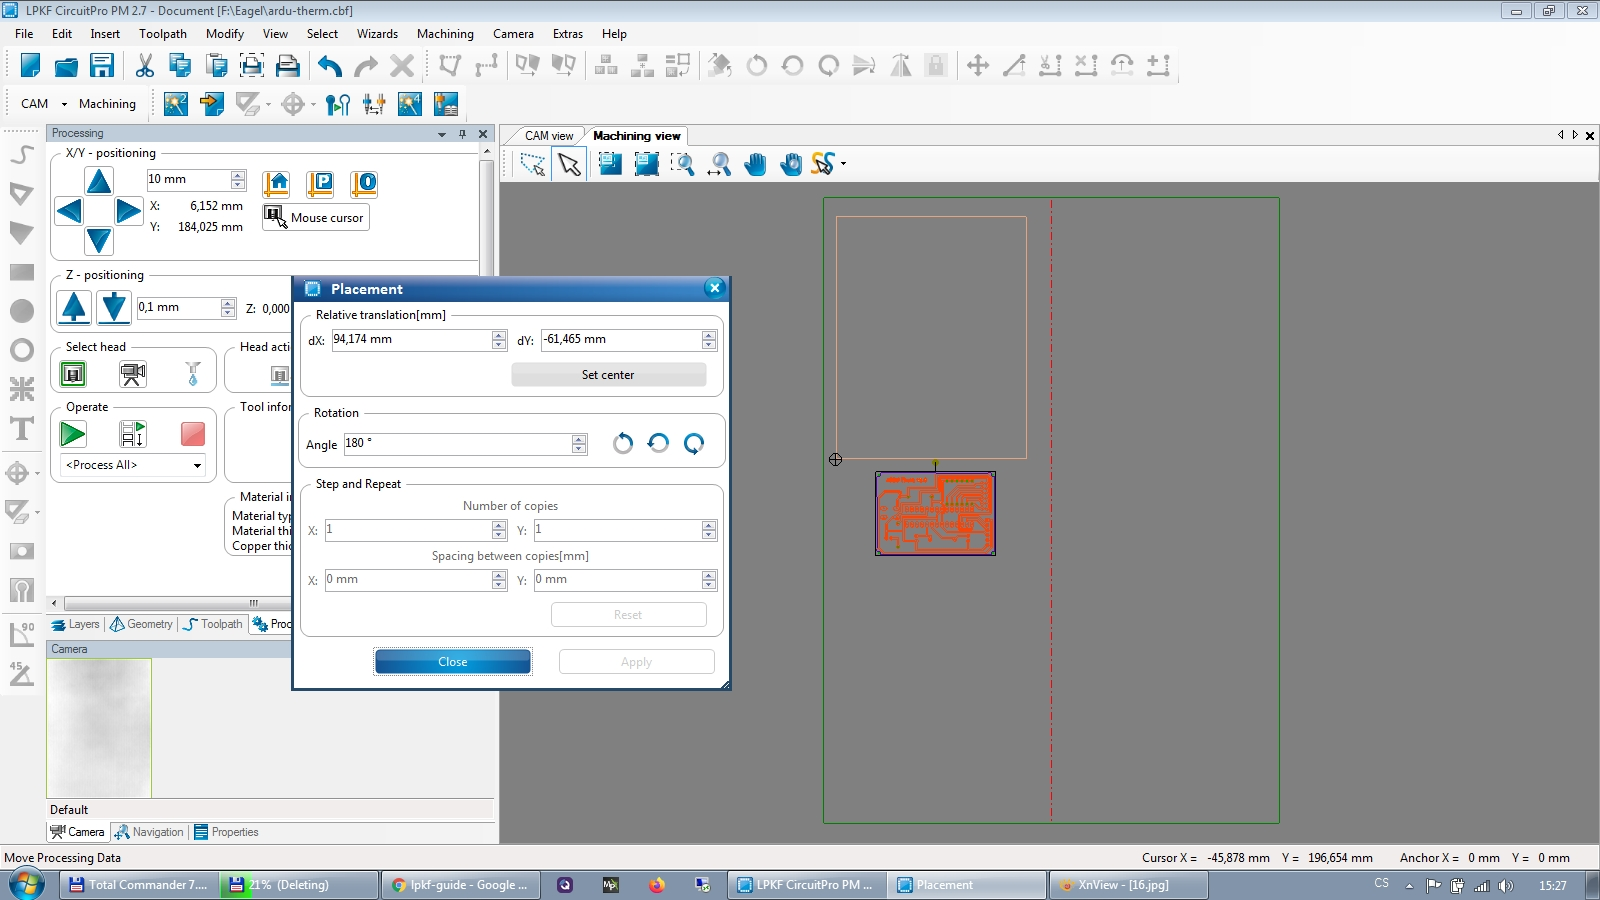Raise head with Z up arrow
The width and height of the screenshot is (1600, 900).
click(74, 307)
